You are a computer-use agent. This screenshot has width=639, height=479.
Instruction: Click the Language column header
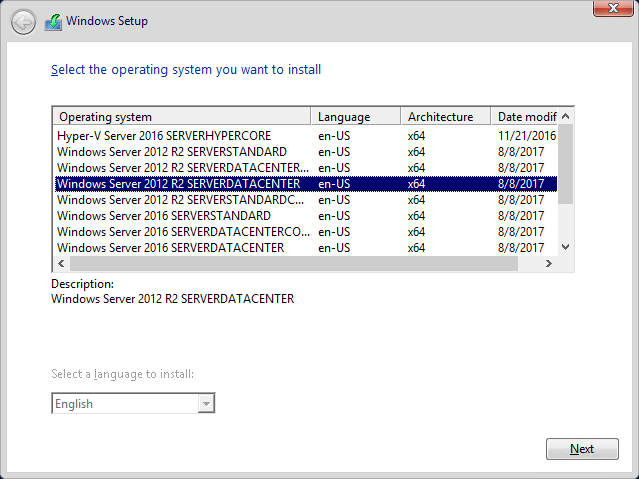pyautogui.click(x=356, y=117)
